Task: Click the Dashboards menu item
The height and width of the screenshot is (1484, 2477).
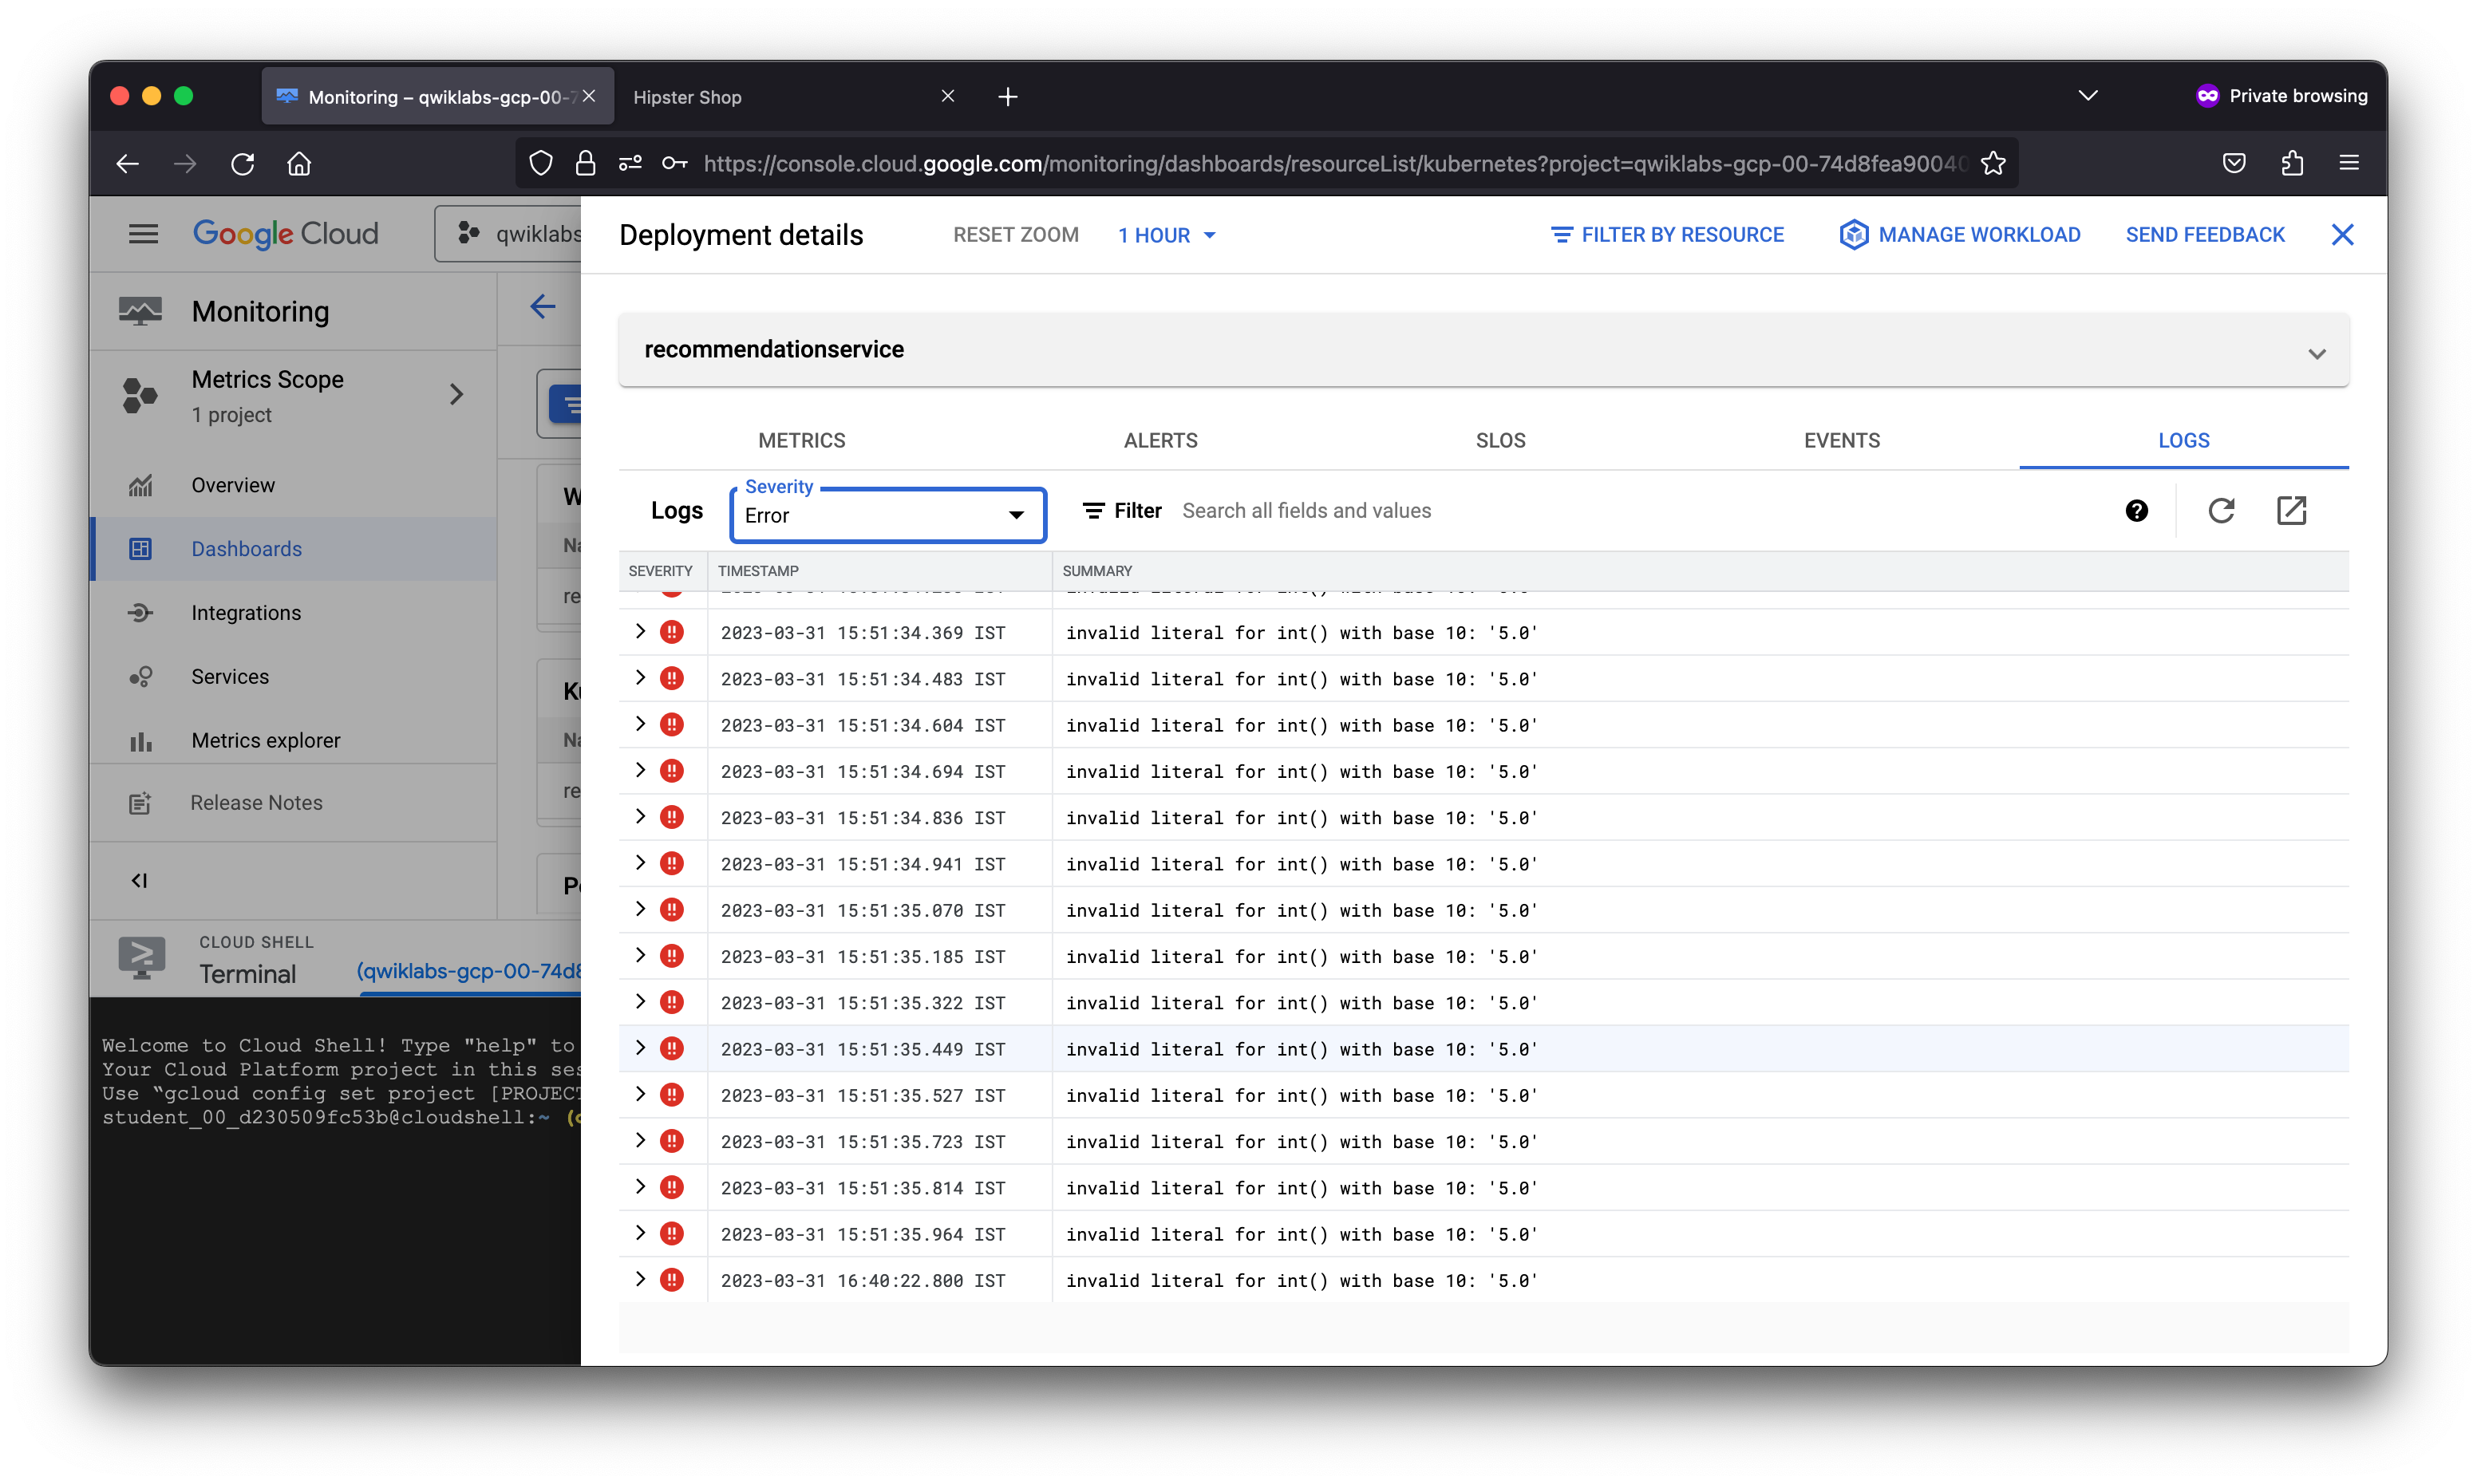Action: [246, 547]
